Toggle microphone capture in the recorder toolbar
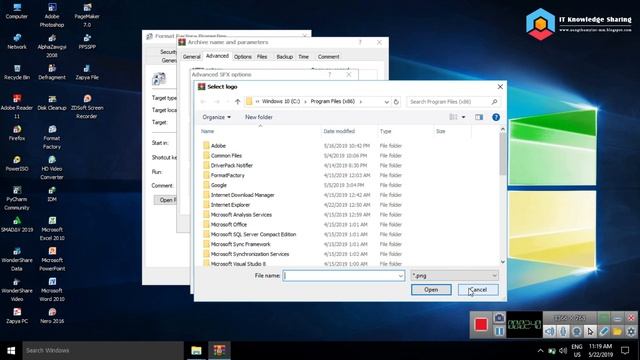The width and height of the screenshot is (640, 360). pos(563,331)
